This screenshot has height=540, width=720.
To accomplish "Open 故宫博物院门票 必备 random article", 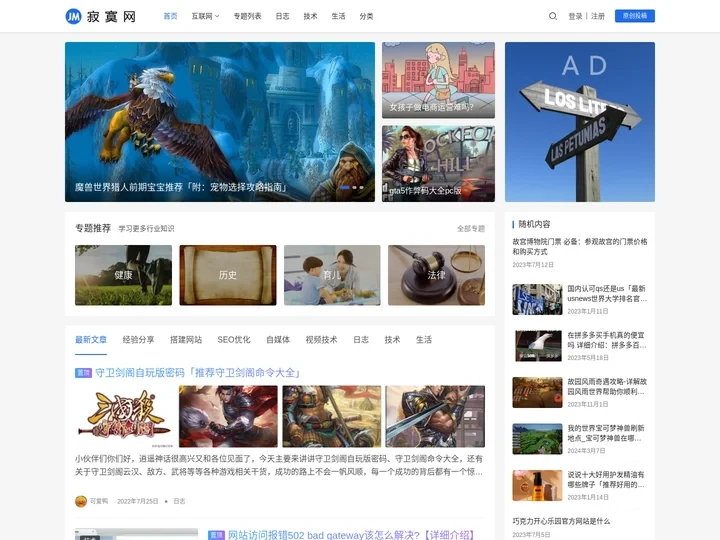I will pos(580,247).
